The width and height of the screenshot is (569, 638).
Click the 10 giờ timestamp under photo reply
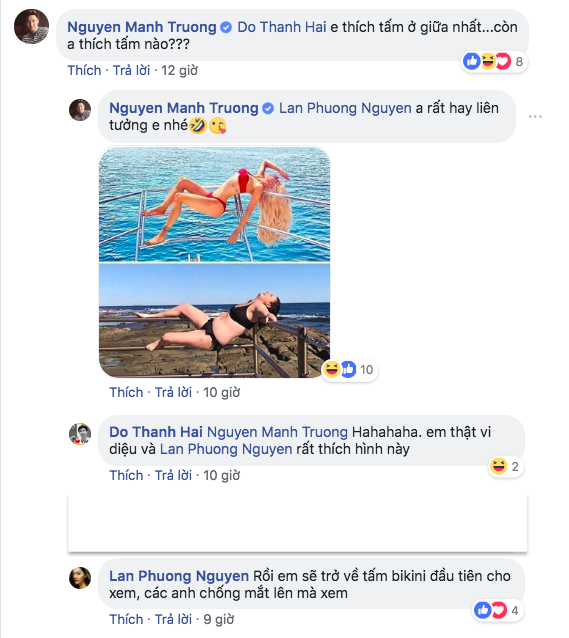tap(222, 392)
